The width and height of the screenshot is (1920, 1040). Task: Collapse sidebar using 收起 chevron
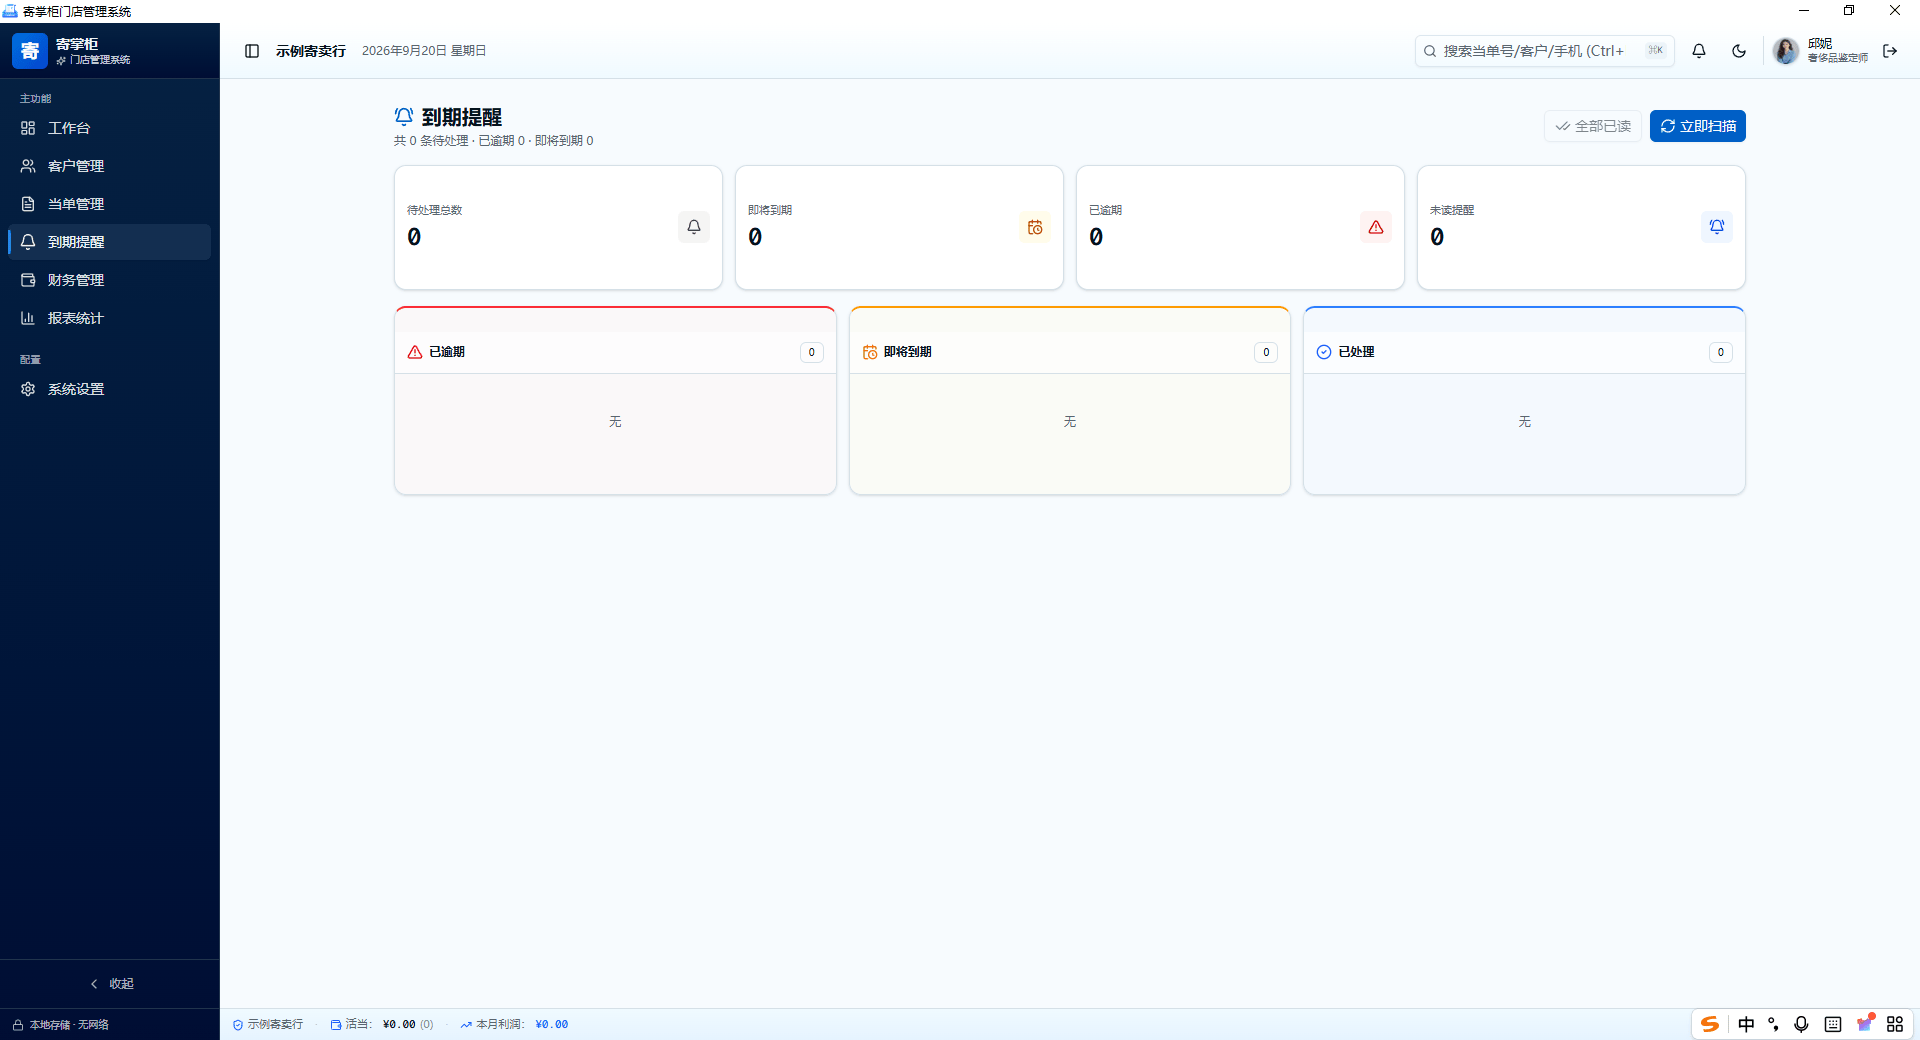pyautogui.click(x=110, y=984)
